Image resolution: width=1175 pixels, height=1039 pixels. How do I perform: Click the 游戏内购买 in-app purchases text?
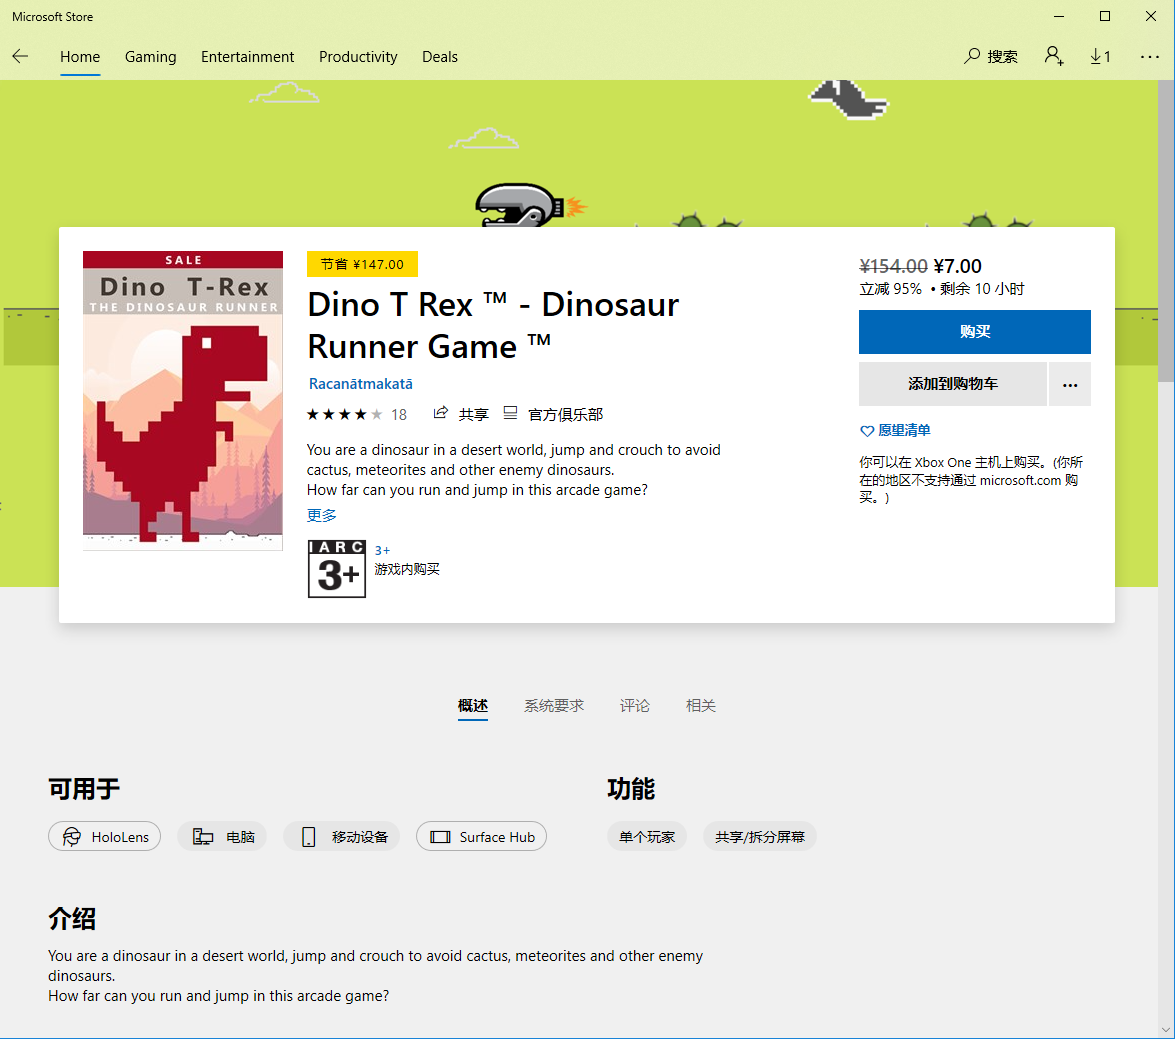[407, 569]
